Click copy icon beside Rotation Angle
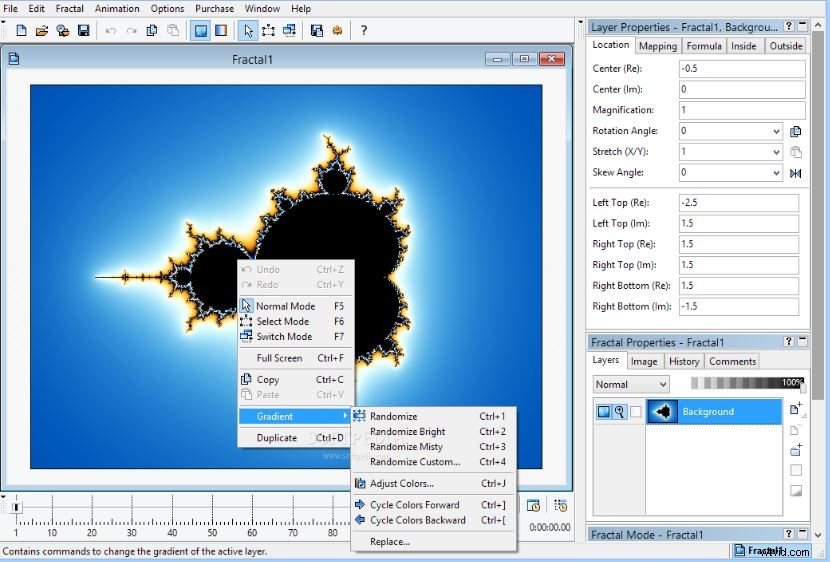Screen dimensions: 830x562 [x=795, y=131]
